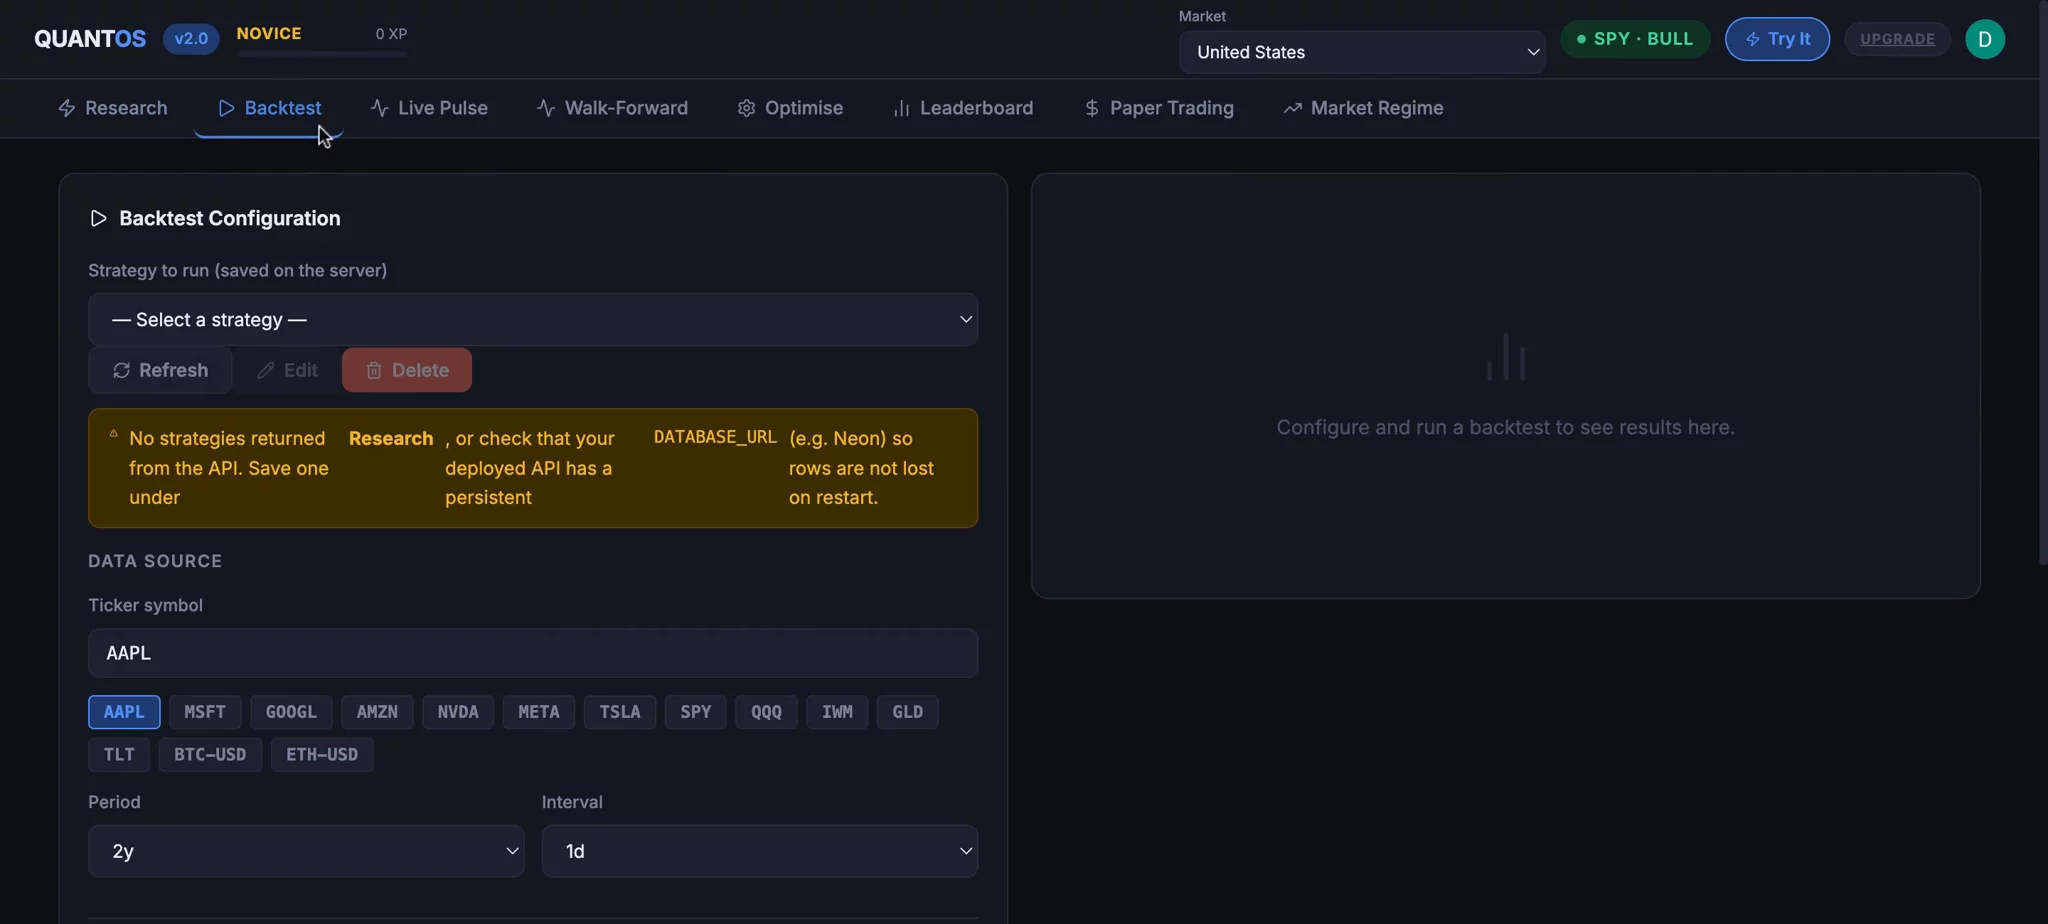Viewport: 2048px width, 924px height.
Task: Click the NOVICE rank label
Action: (269, 33)
